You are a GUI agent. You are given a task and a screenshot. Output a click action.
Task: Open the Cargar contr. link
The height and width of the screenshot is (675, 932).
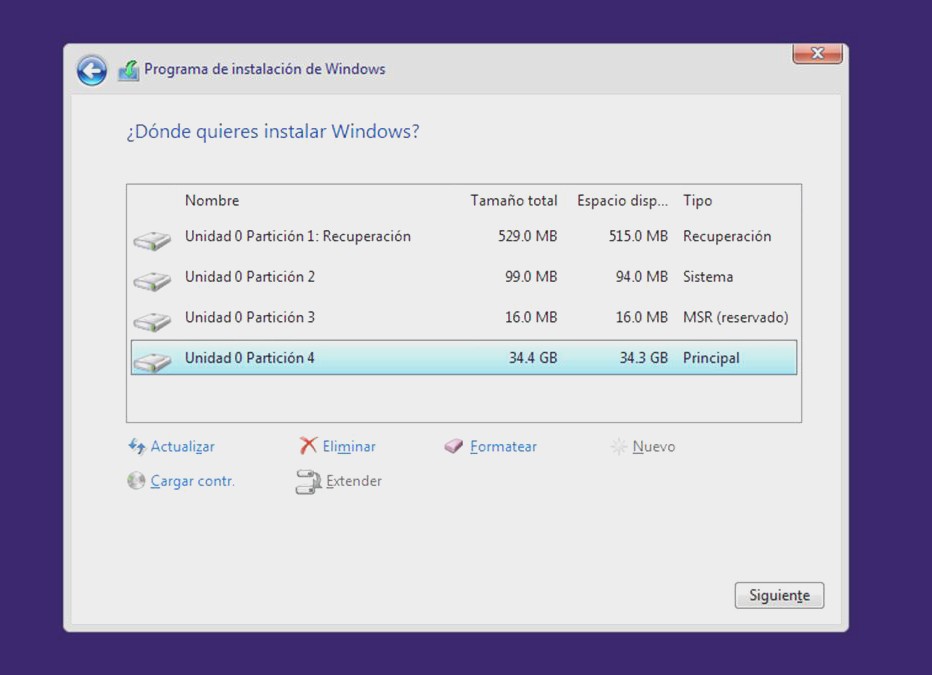tap(193, 481)
